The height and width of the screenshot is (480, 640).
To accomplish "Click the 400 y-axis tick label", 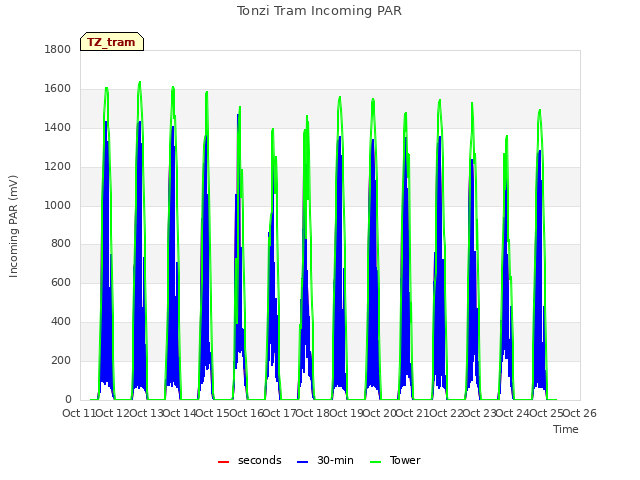I will (x=61, y=322).
